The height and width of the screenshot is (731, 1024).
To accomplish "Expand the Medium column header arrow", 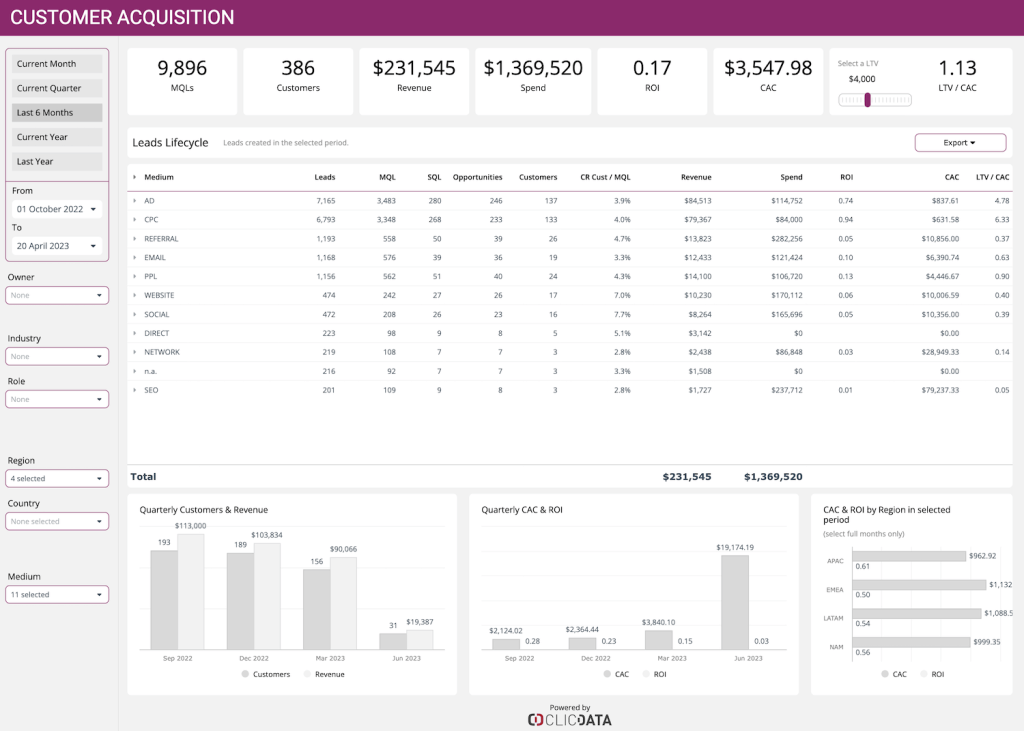I will tap(135, 177).
